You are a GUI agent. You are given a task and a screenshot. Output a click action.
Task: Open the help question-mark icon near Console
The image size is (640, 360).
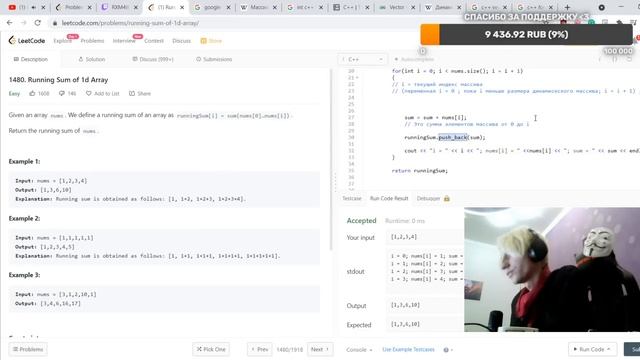click(x=446, y=350)
